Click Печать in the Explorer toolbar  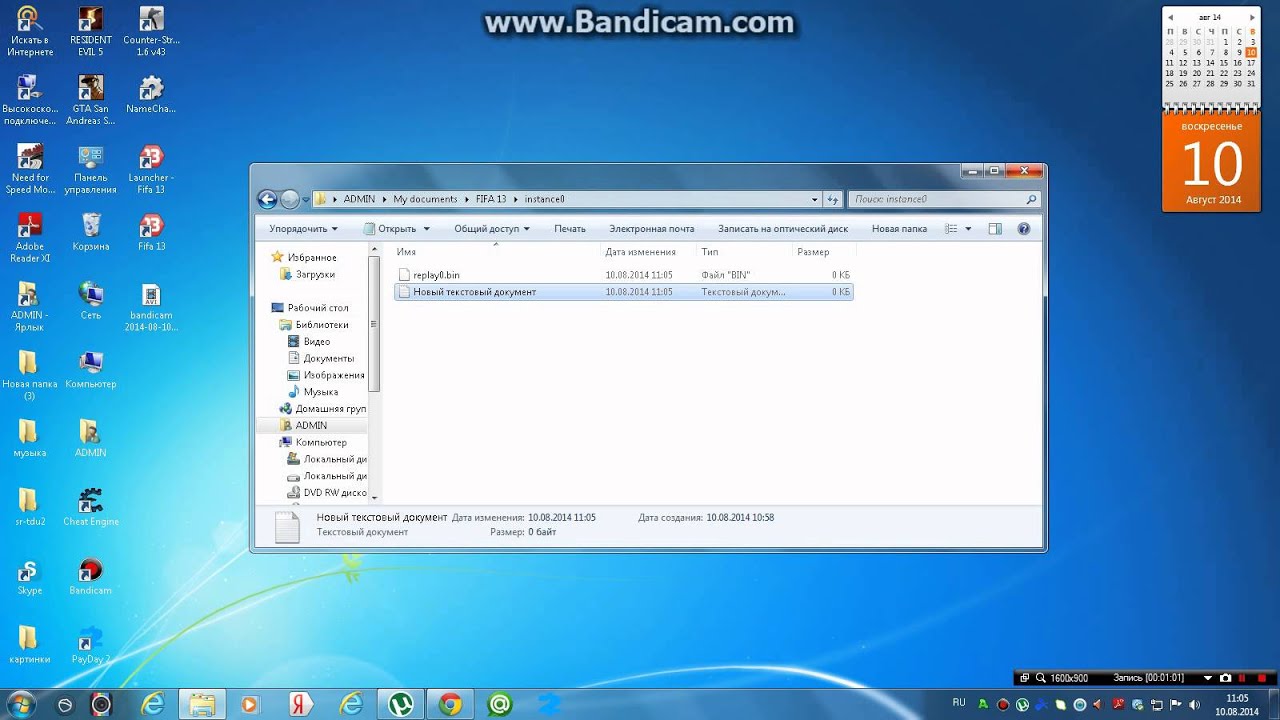pyautogui.click(x=570, y=229)
